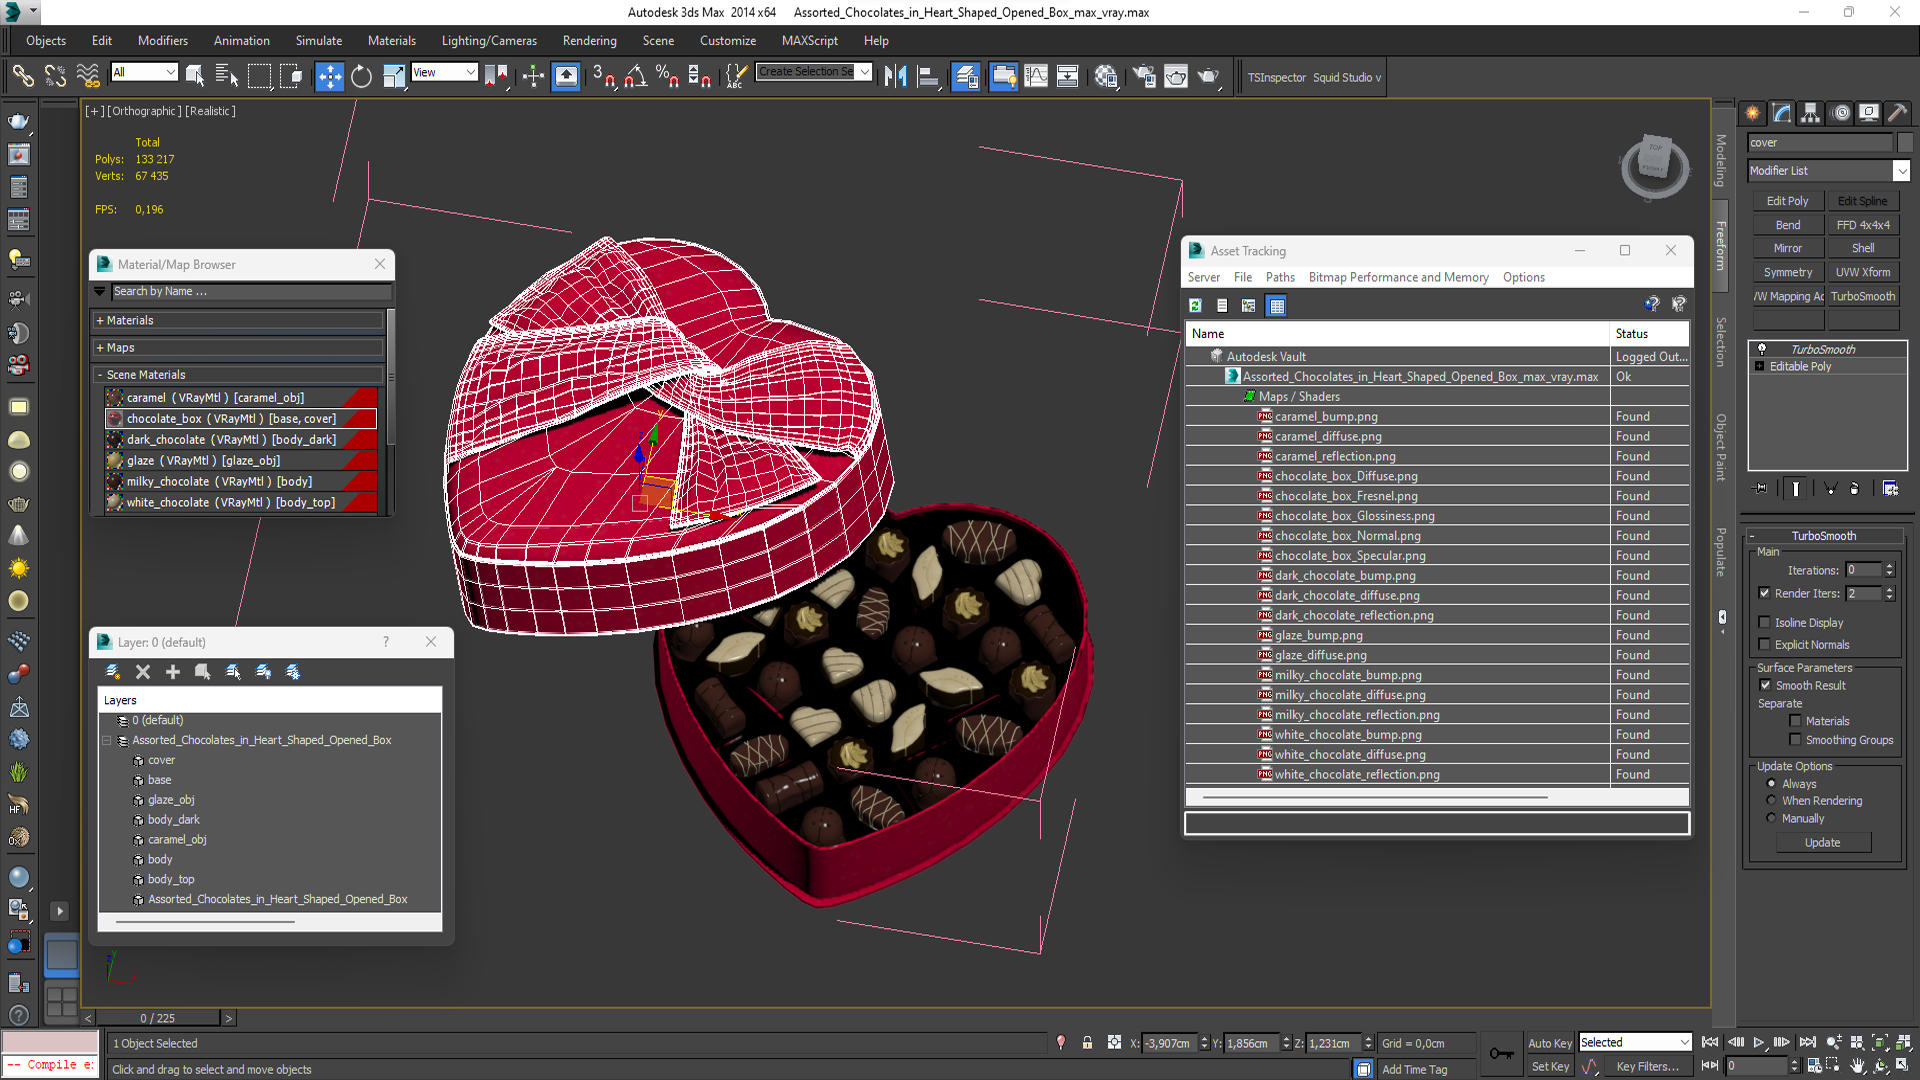Click the Select and Link tool

coord(22,77)
